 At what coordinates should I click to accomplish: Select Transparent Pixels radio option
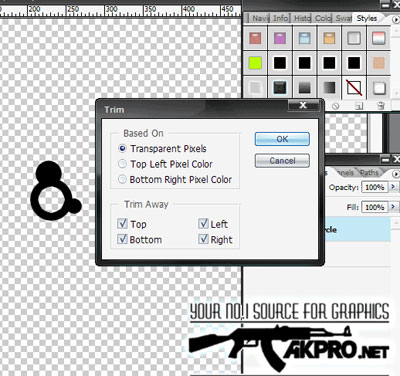coord(122,148)
